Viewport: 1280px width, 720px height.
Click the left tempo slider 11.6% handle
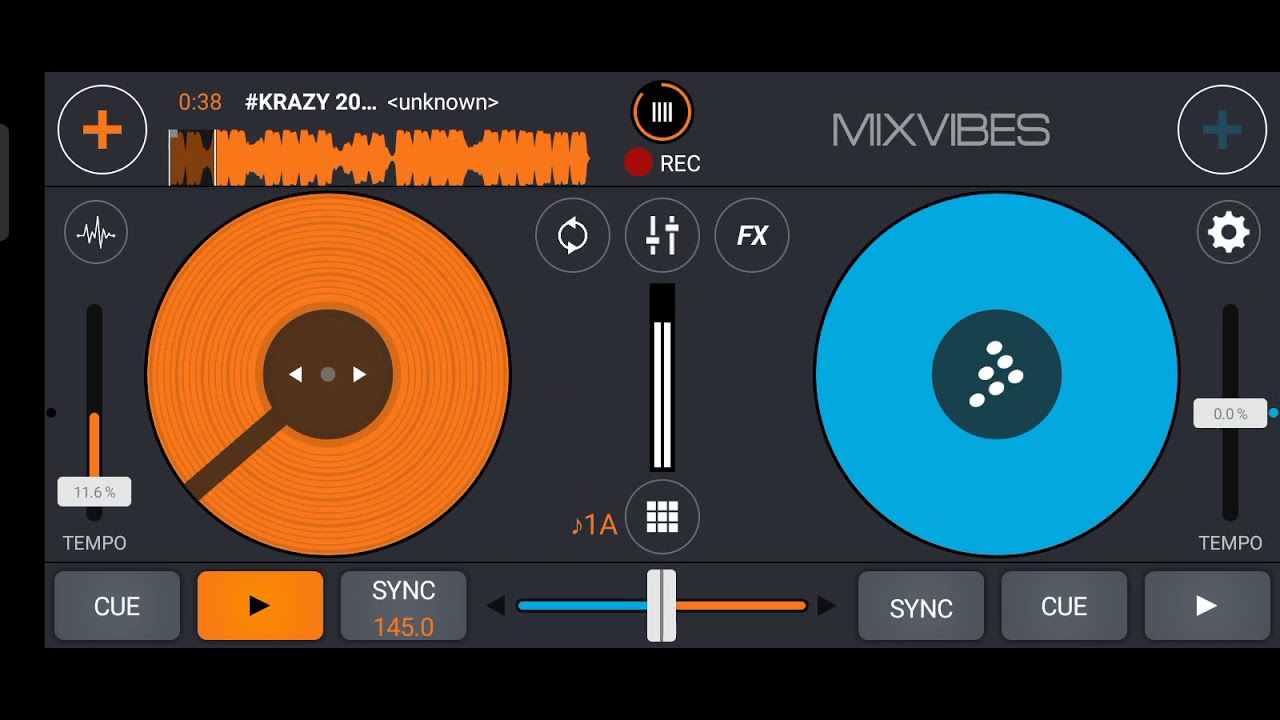click(94, 492)
